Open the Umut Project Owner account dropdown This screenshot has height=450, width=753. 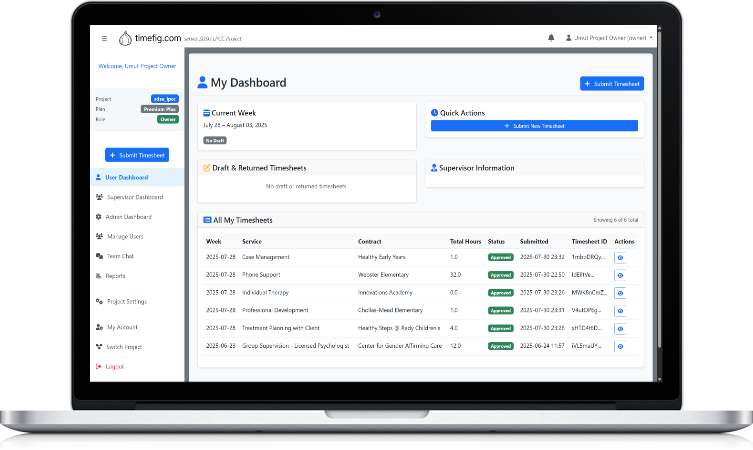(x=608, y=38)
